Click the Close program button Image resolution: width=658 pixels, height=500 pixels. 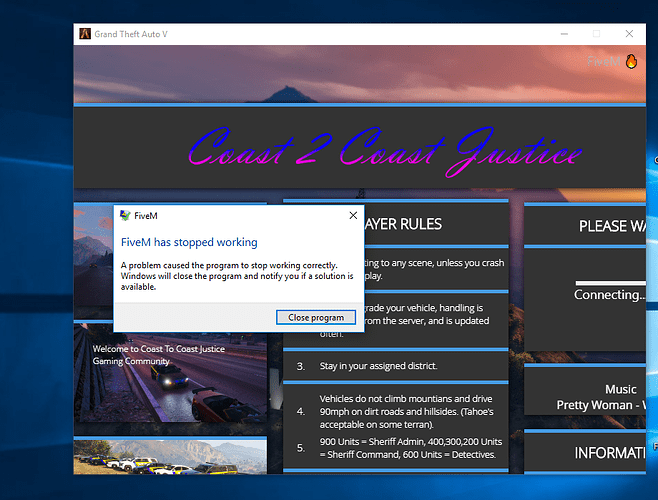316,317
